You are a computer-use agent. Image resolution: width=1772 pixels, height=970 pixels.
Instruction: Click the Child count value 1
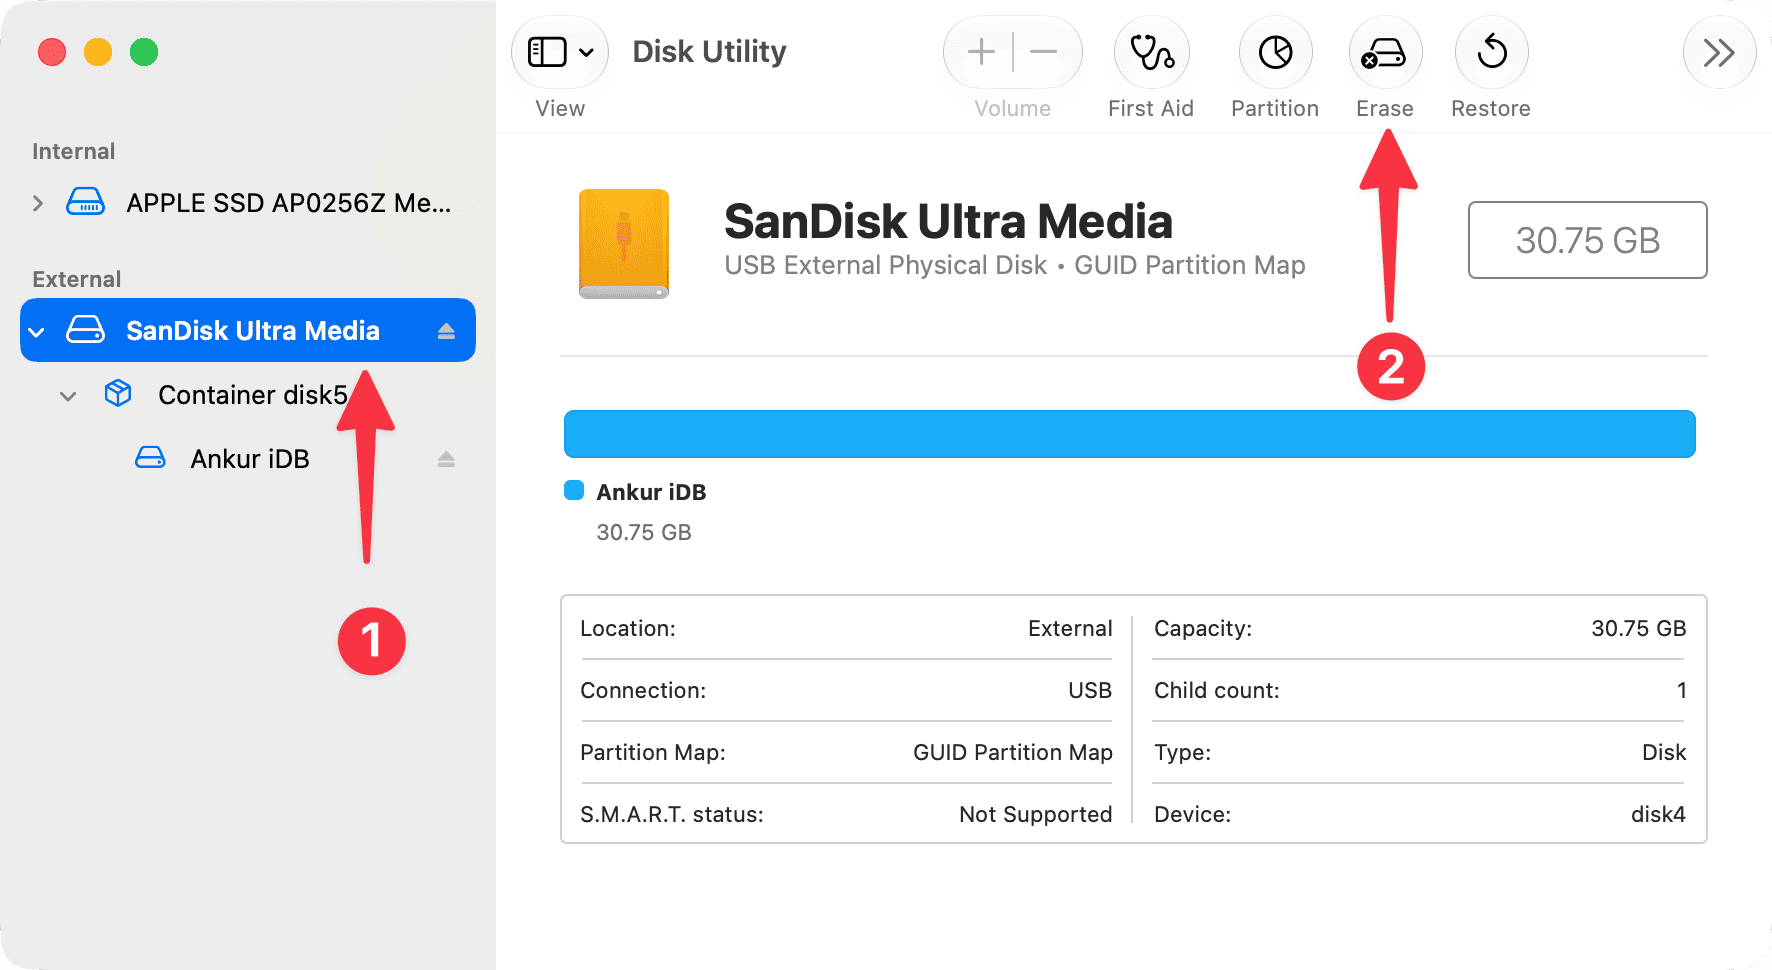point(1682,690)
